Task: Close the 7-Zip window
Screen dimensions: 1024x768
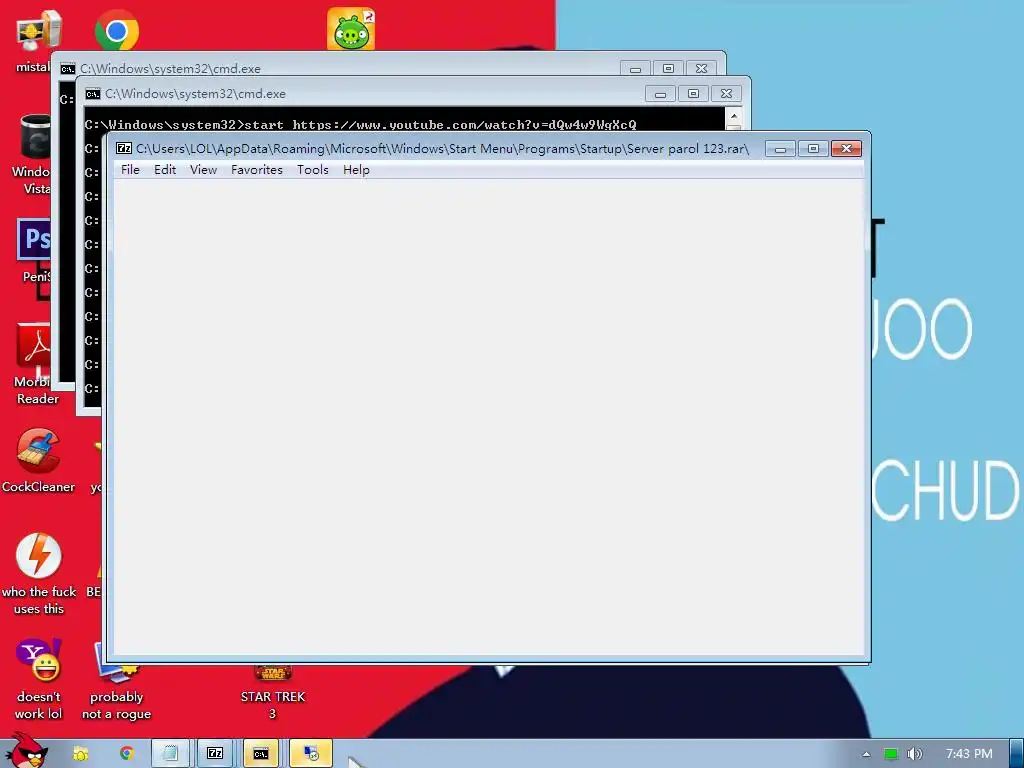Action: pyautogui.click(x=846, y=149)
